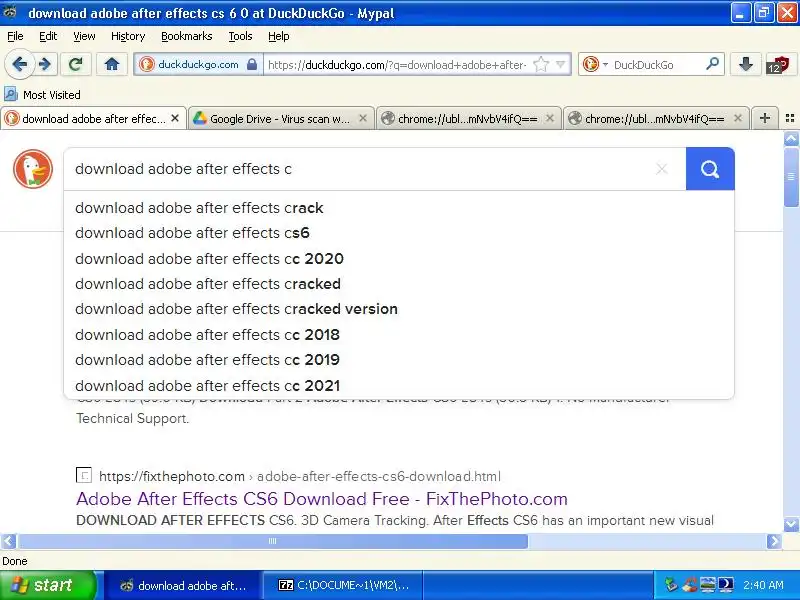Bookmark this page with the star icon
Screen dimensions: 800x600
(x=540, y=64)
